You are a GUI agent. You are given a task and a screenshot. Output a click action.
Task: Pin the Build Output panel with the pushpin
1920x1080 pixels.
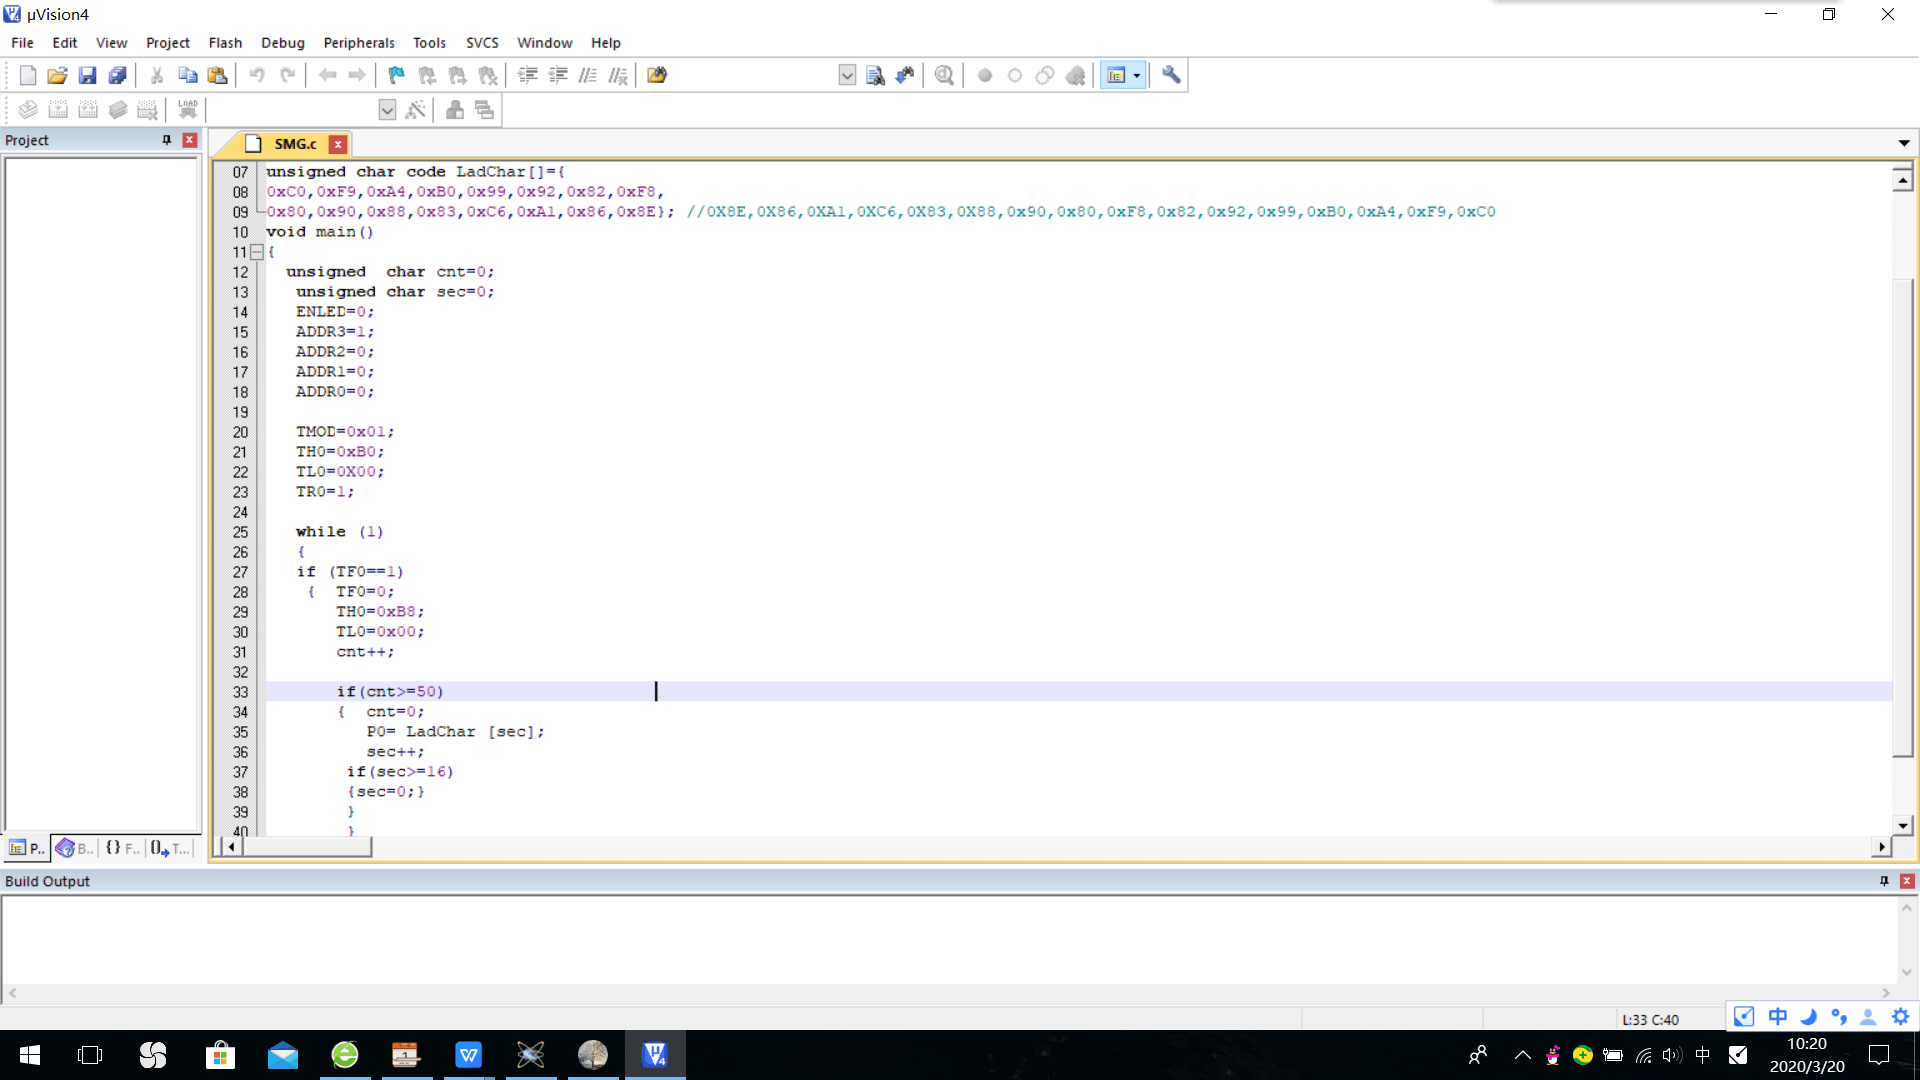click(1884, 881)
